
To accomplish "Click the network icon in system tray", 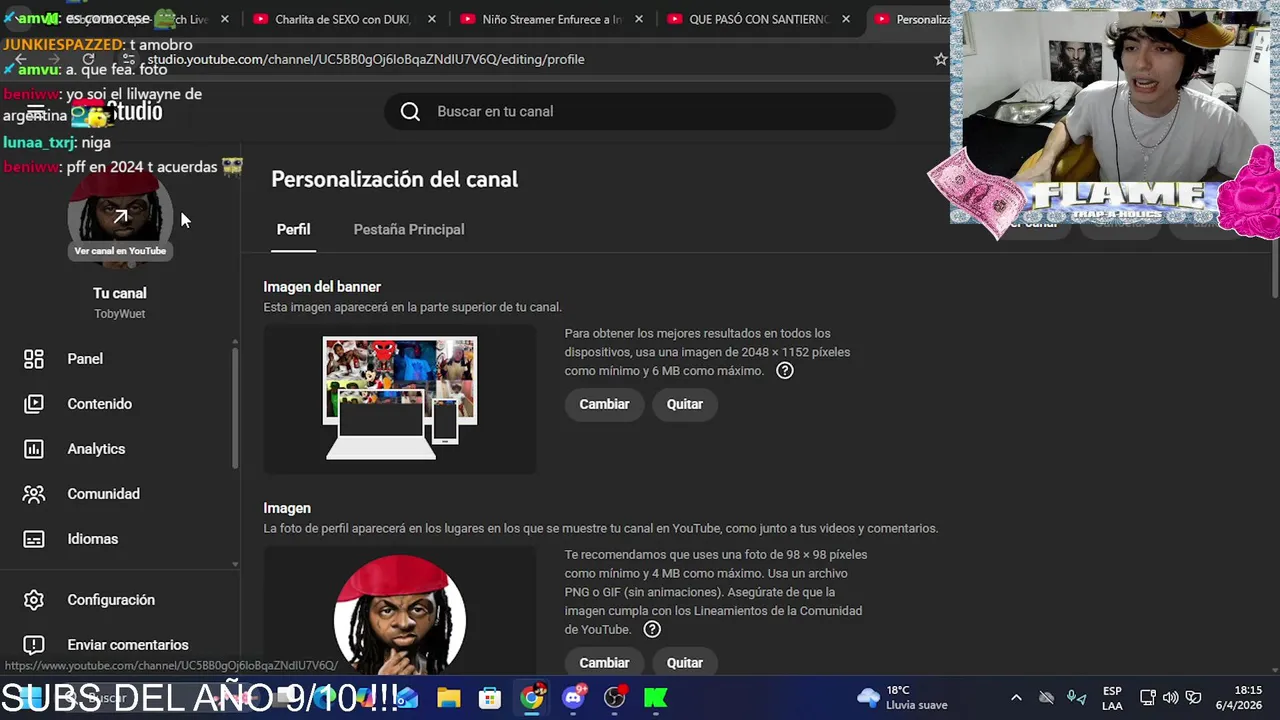I will point(1148,697).
